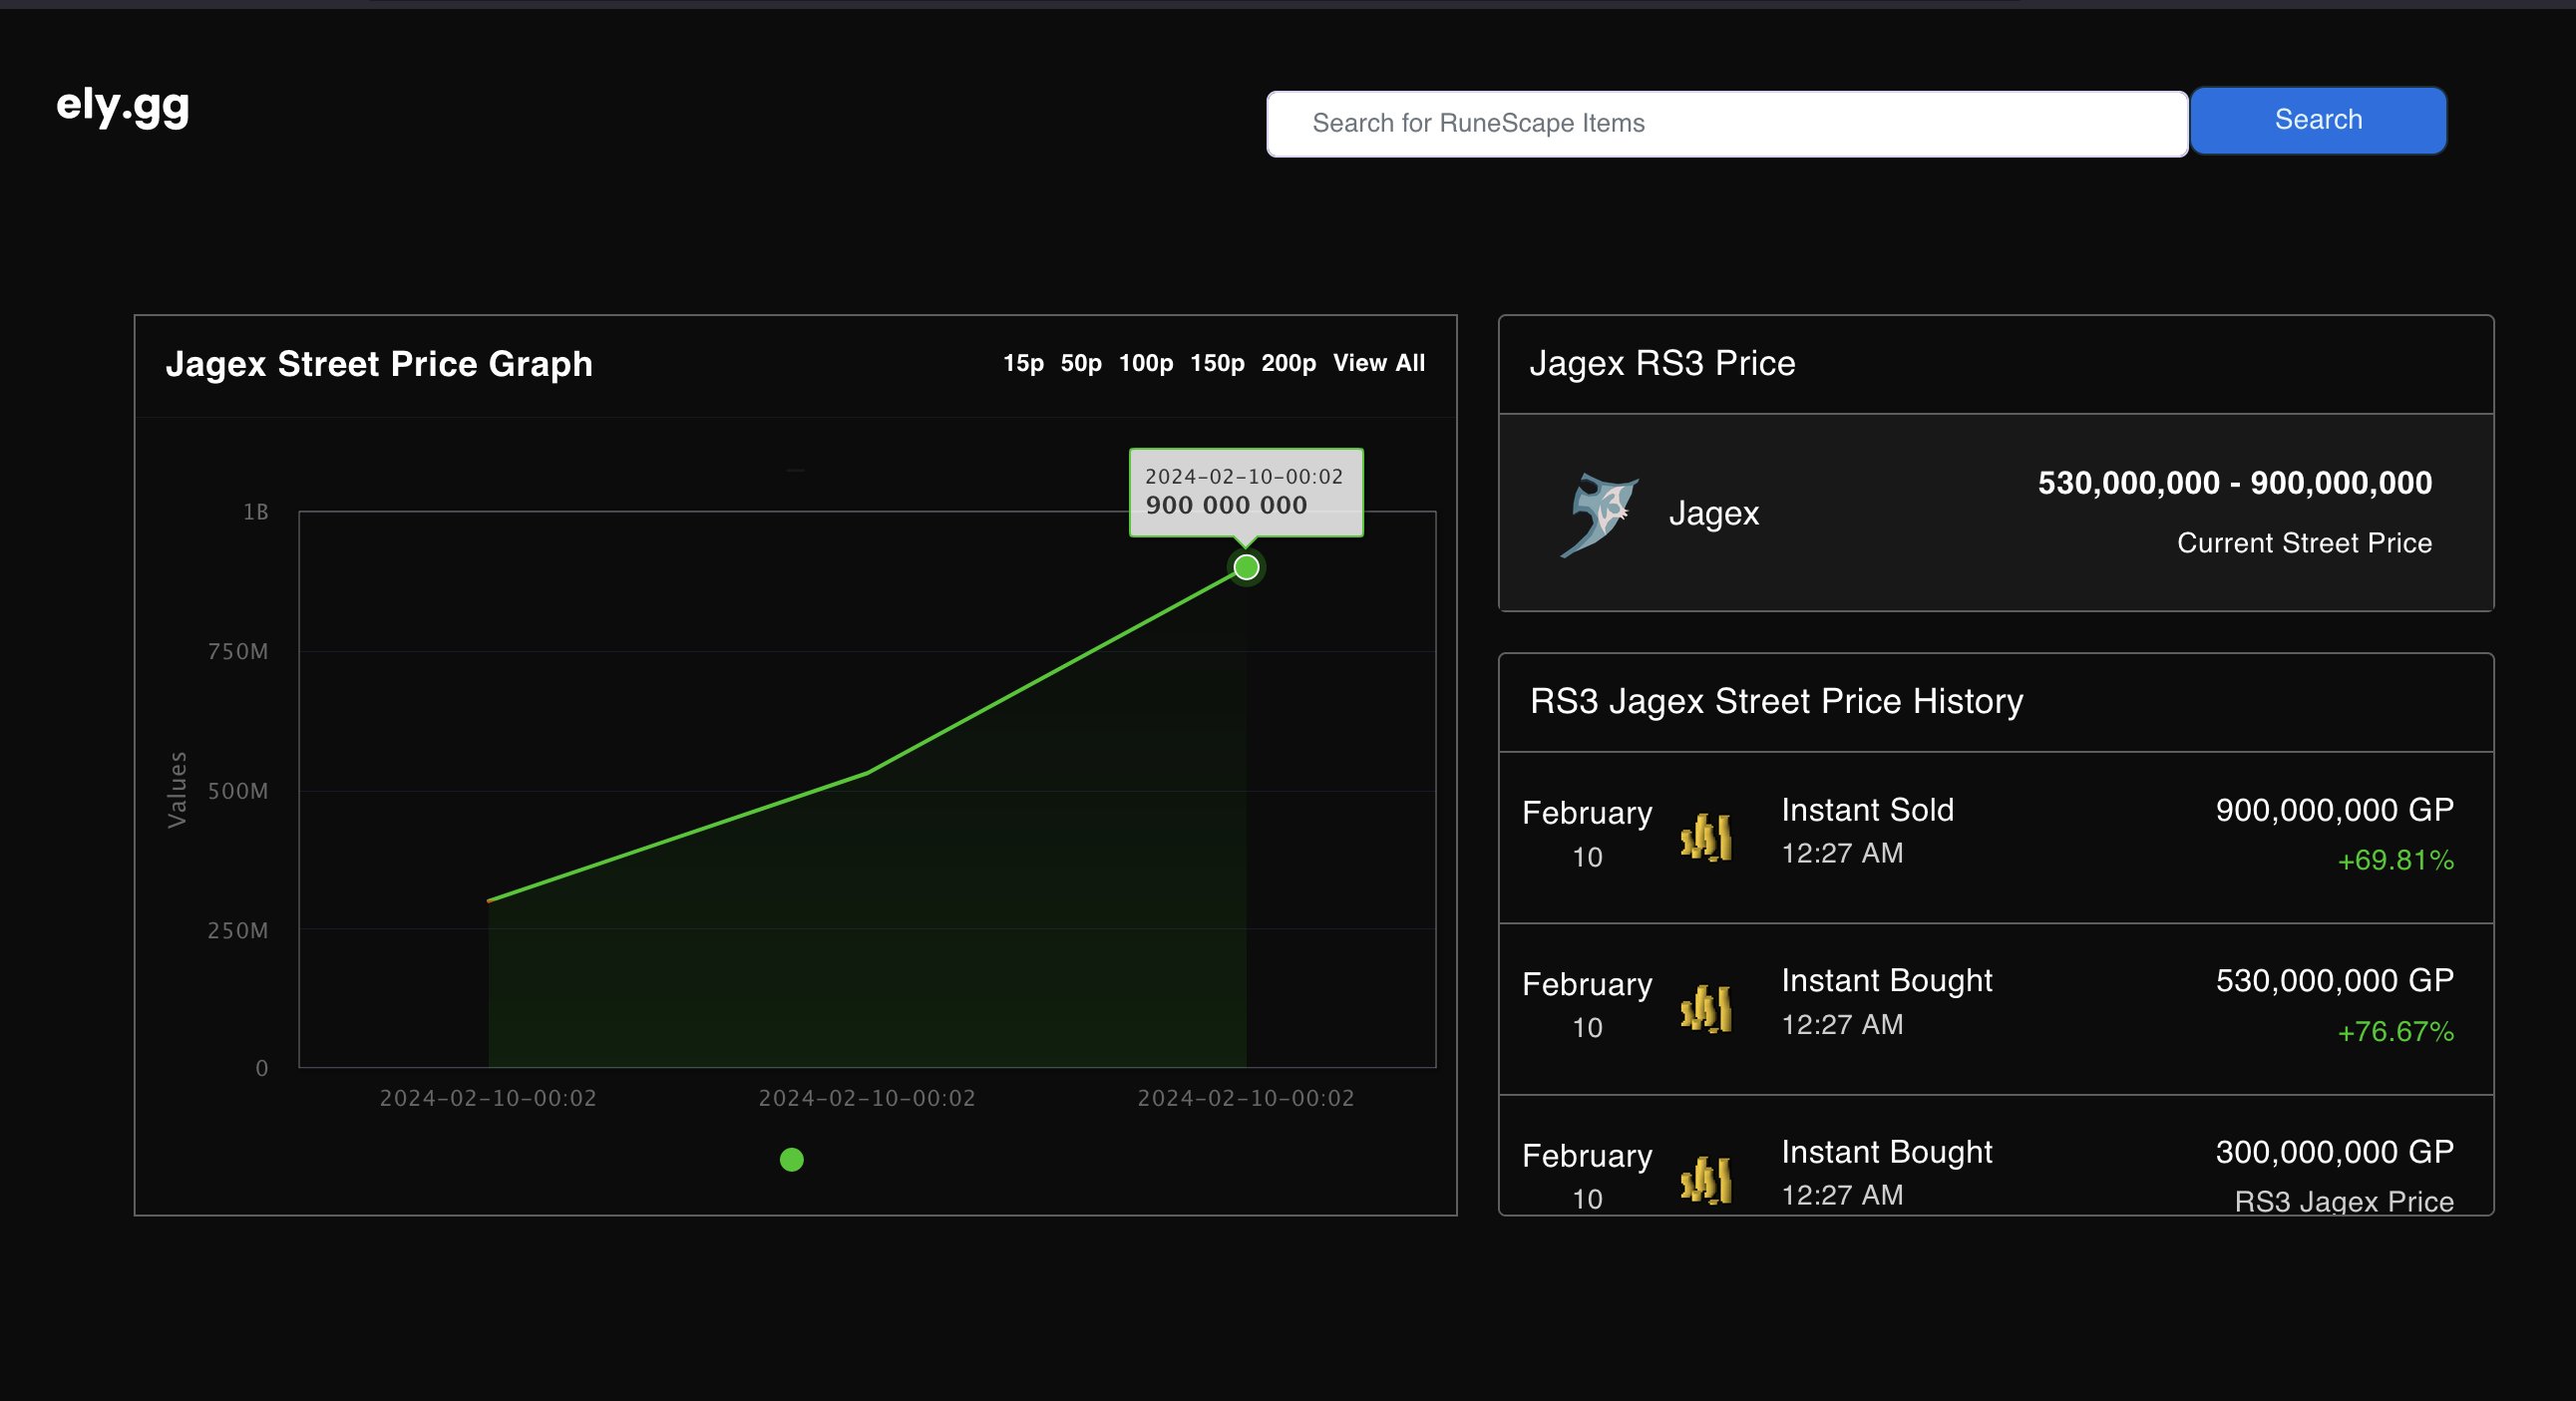The height and width of the screenshot is (1401, 2576).
Task: Click the RS3 Jagex Street Price History heading
Action: (x=1776, y=701)
